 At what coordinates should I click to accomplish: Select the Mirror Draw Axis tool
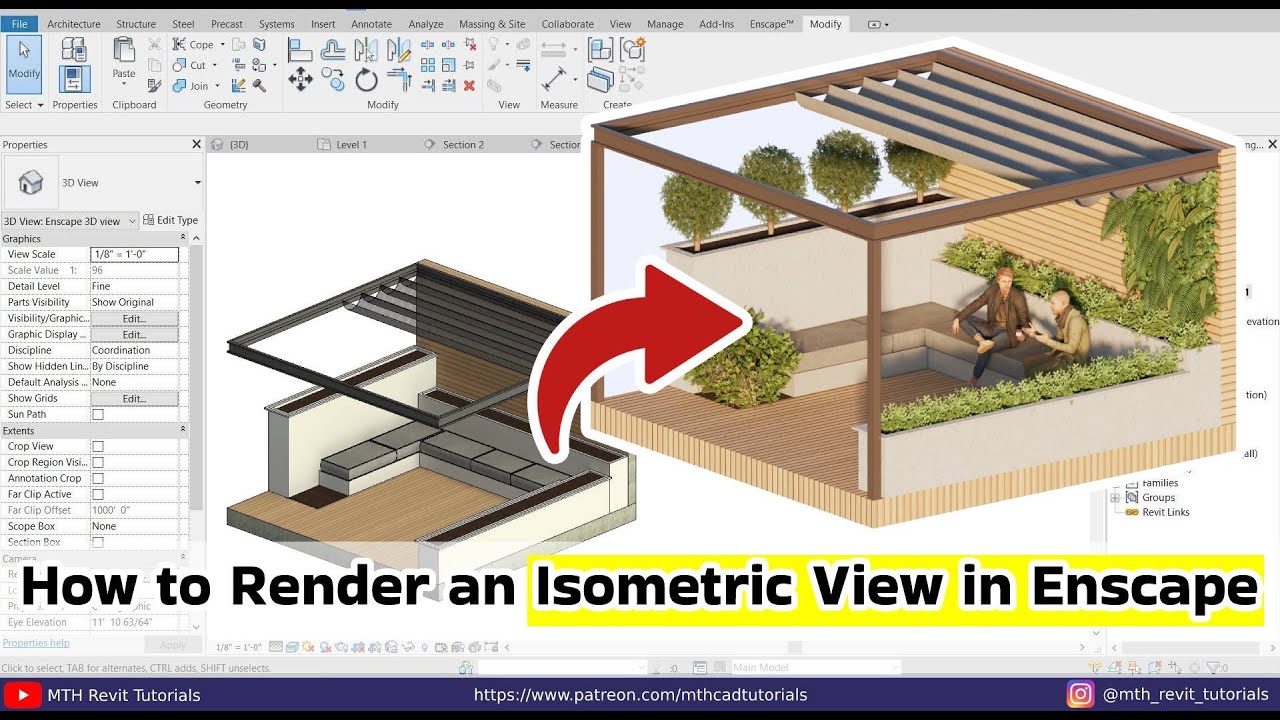pyautogui.click(x=399, y=49)
